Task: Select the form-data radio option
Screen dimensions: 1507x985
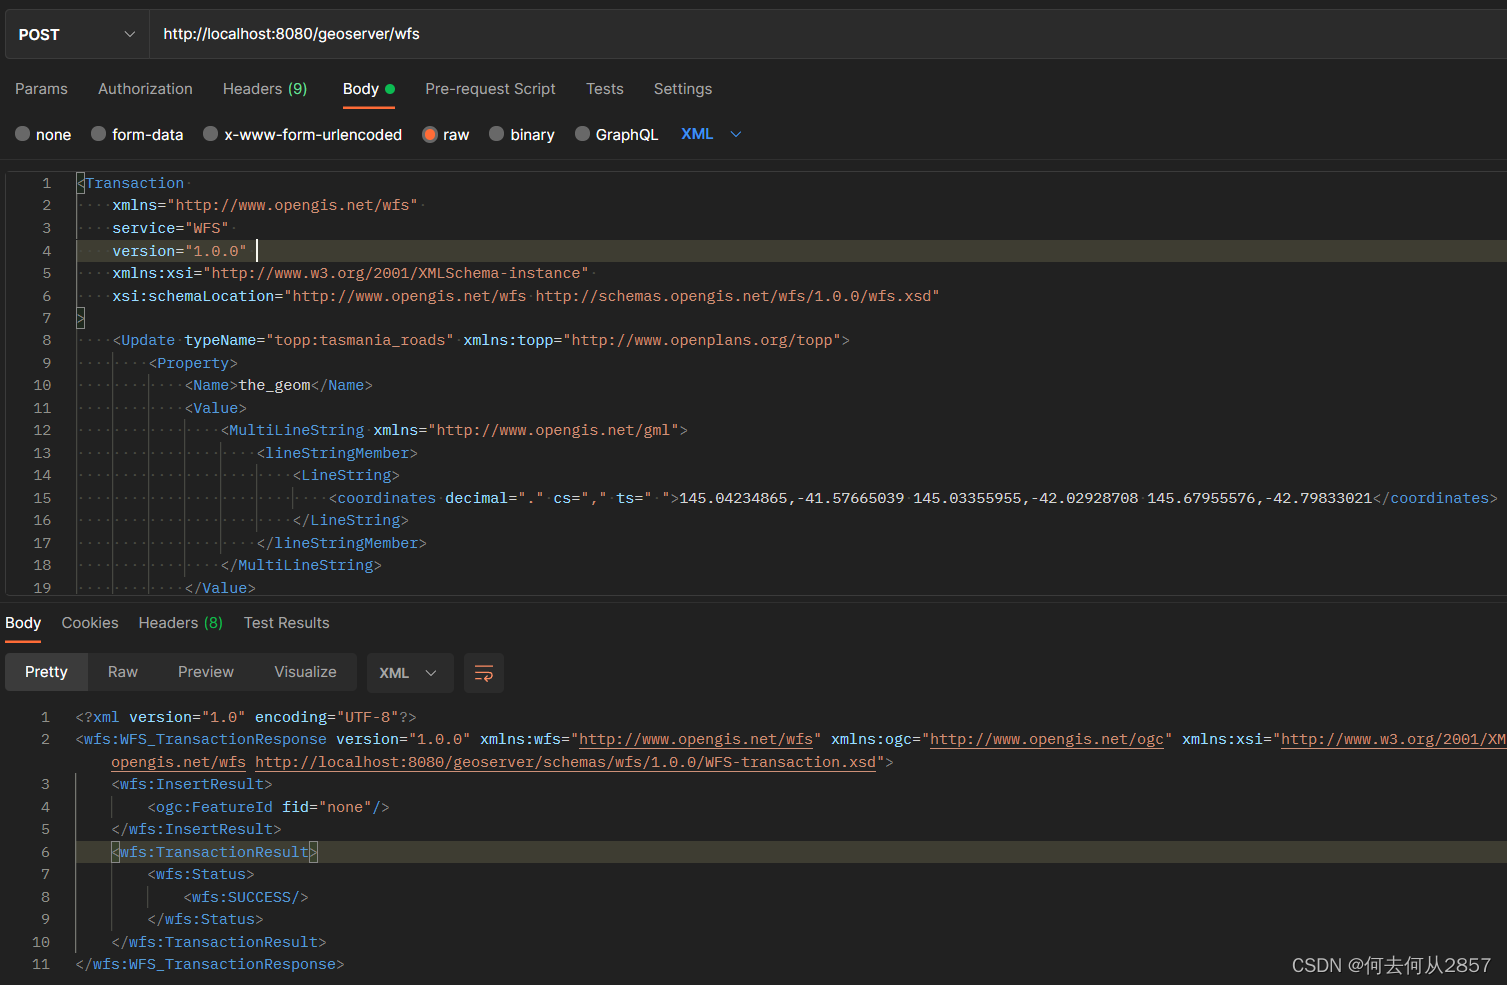Action: (137, 134)
